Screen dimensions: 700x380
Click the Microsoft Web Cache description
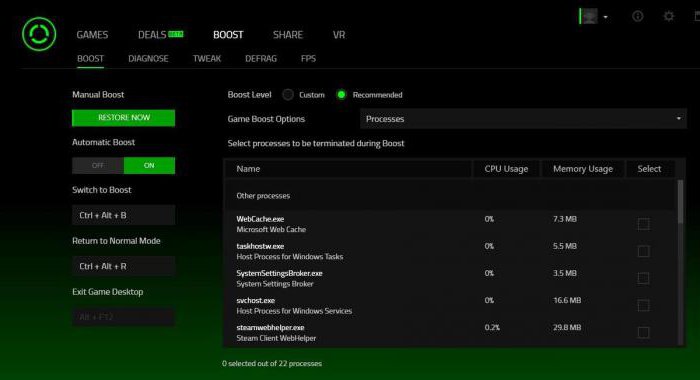pos(271,230)
